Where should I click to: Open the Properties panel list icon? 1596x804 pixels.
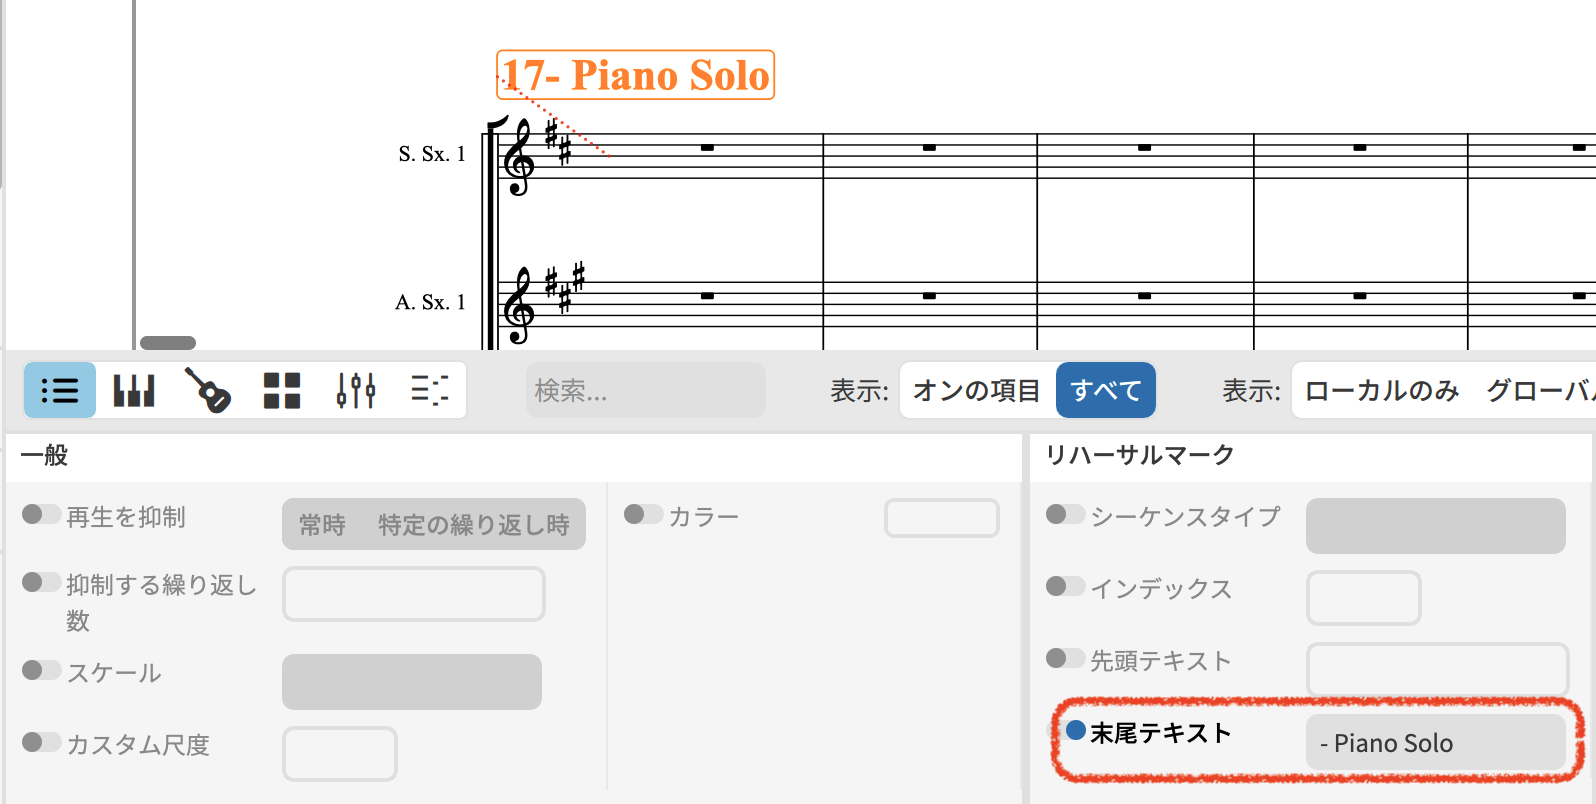[x=60, y=390]
